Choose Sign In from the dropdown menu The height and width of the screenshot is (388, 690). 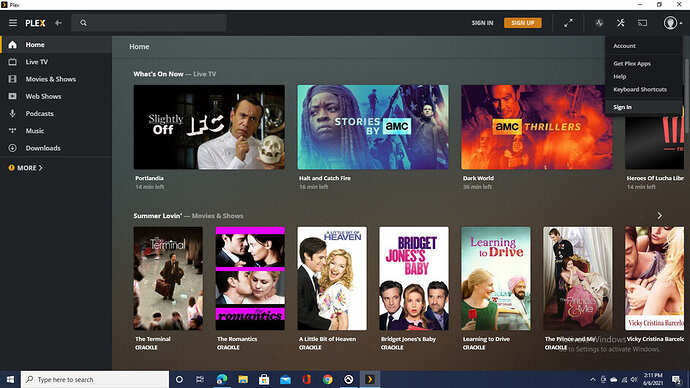[x=622, y=107]
